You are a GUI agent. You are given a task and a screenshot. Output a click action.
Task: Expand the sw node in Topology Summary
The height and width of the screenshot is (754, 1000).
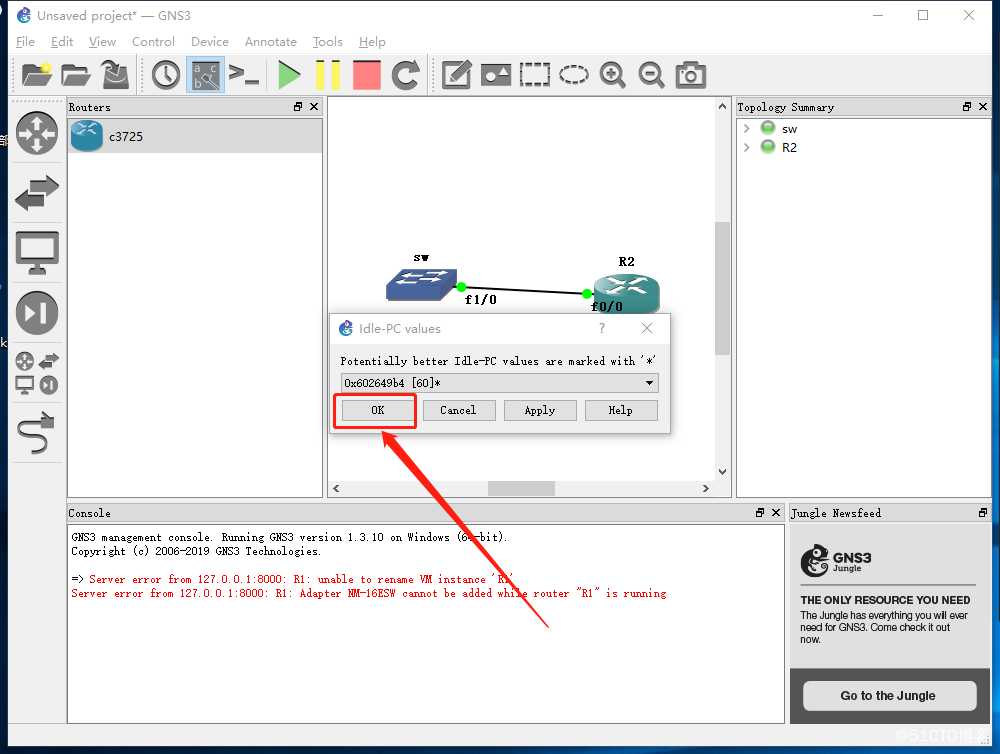746,128
